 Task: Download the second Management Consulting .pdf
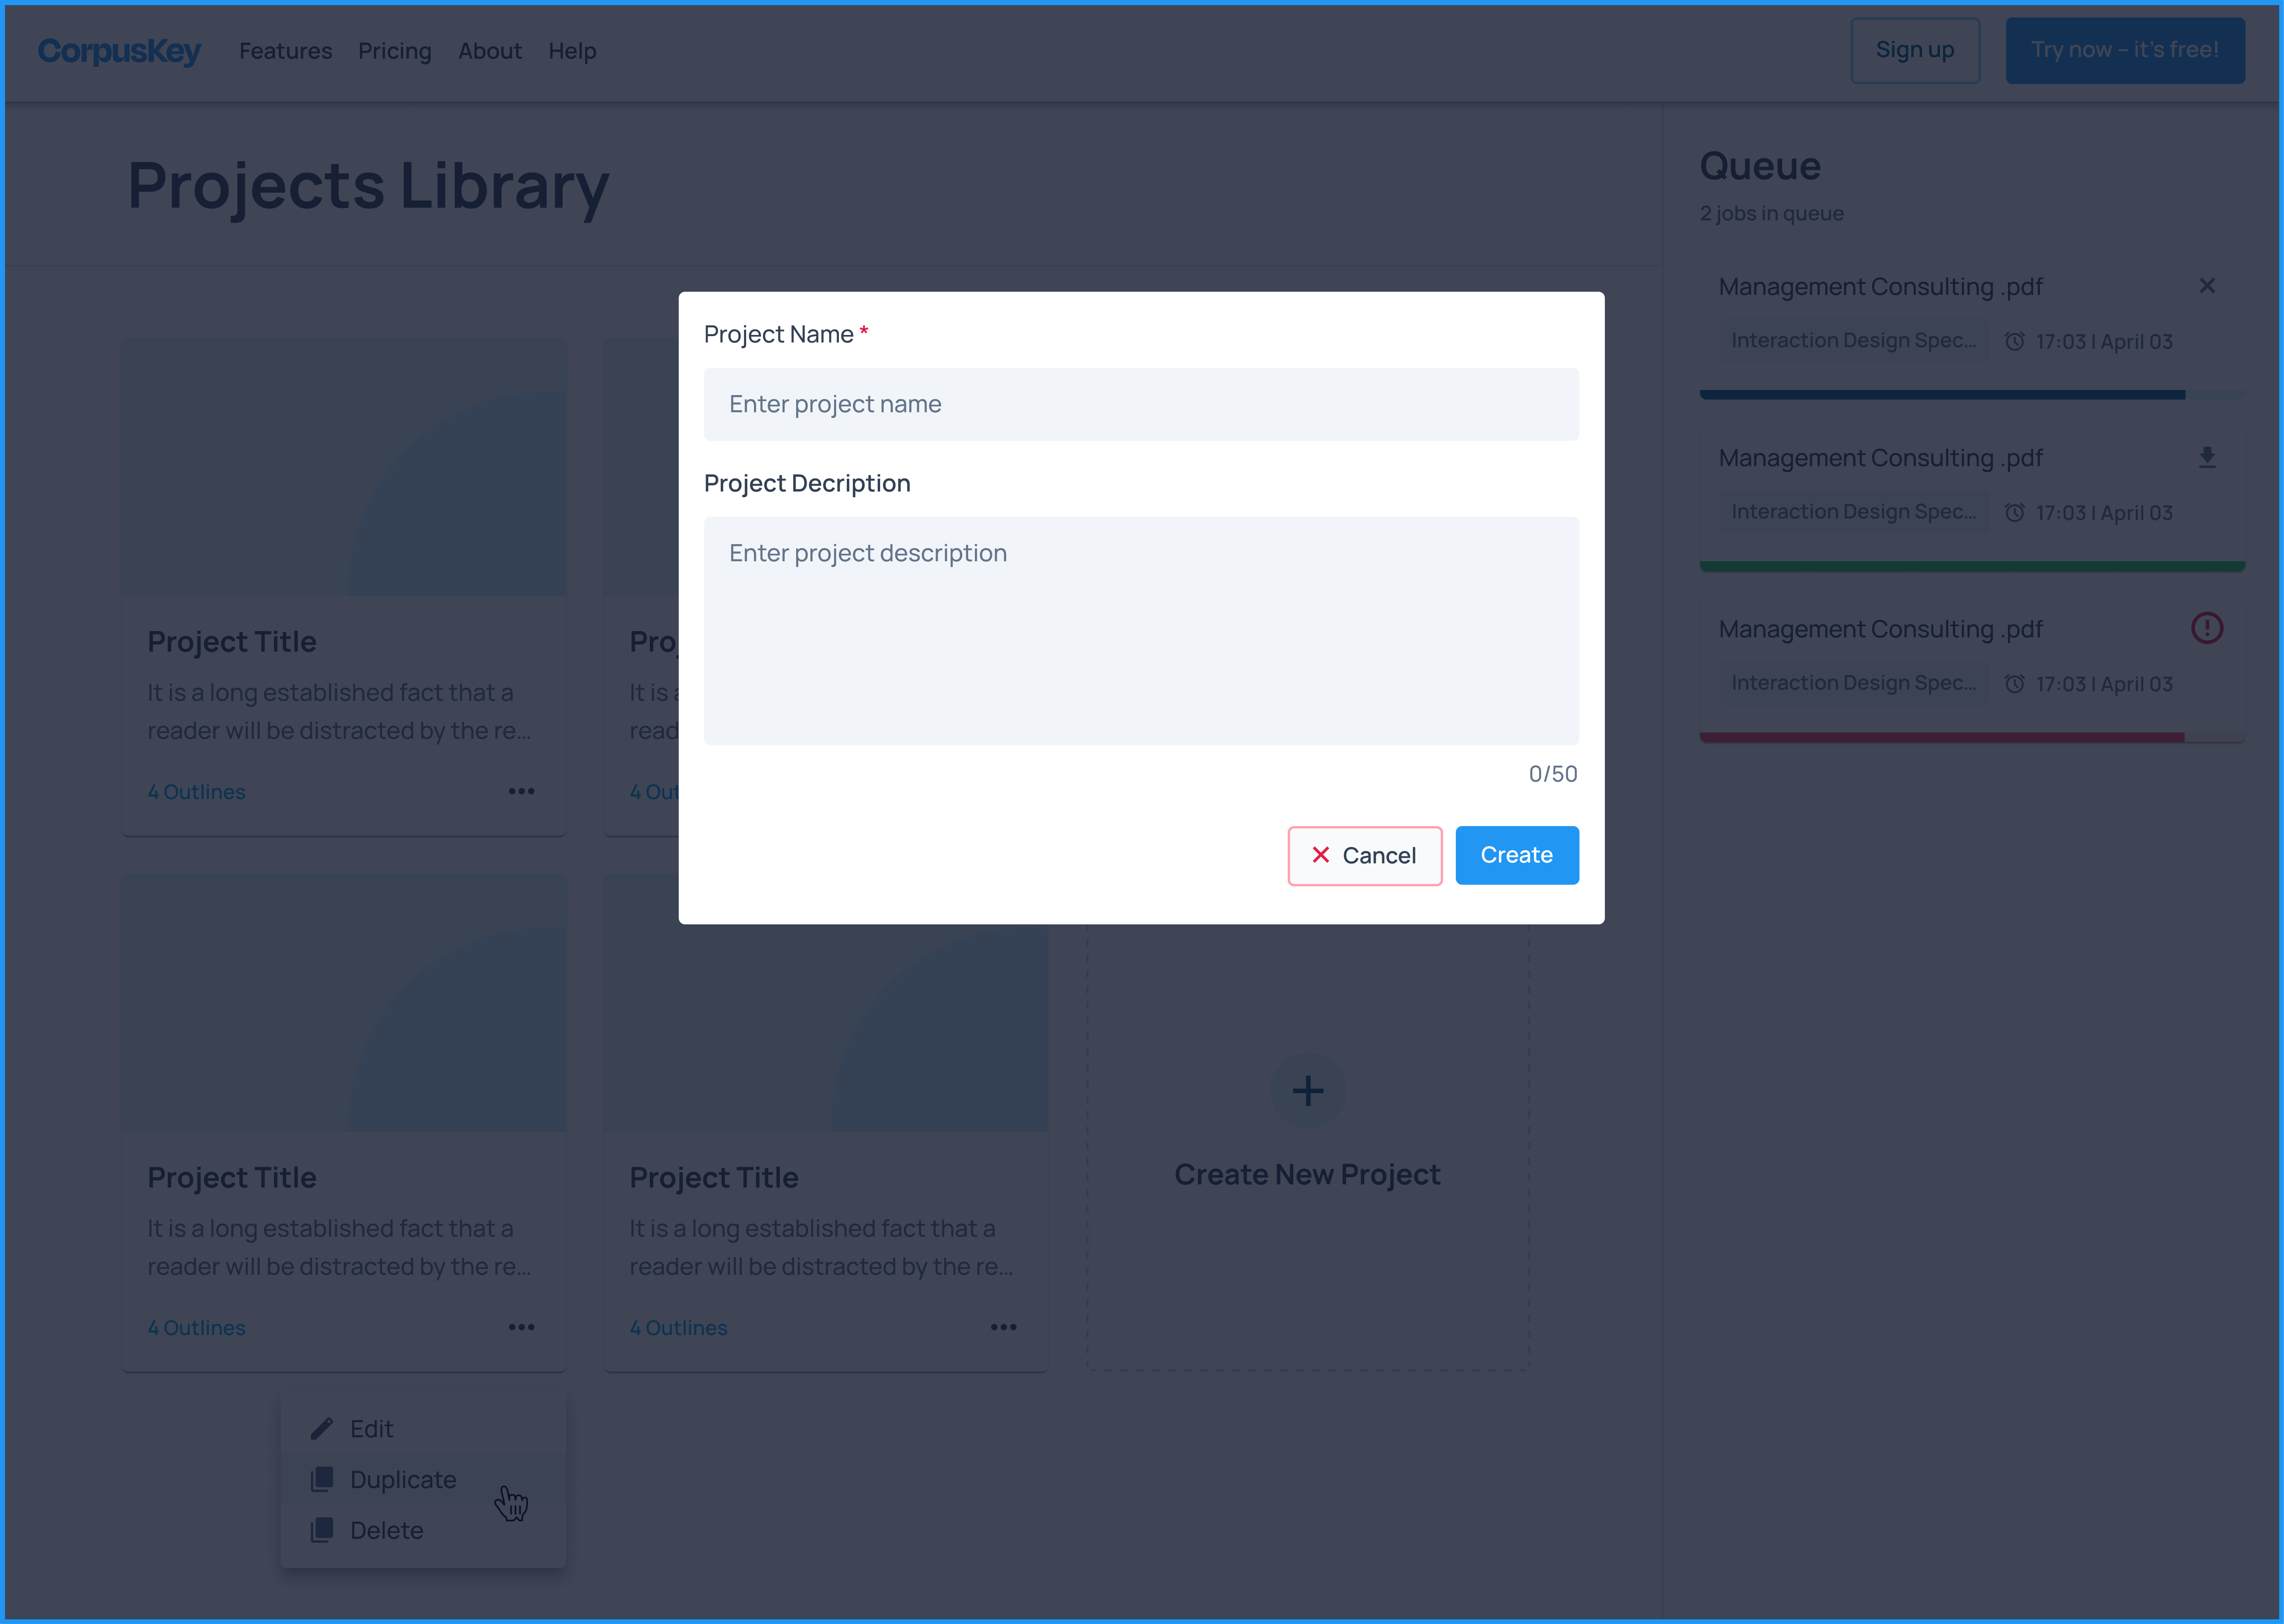(x=2207, y=457)
